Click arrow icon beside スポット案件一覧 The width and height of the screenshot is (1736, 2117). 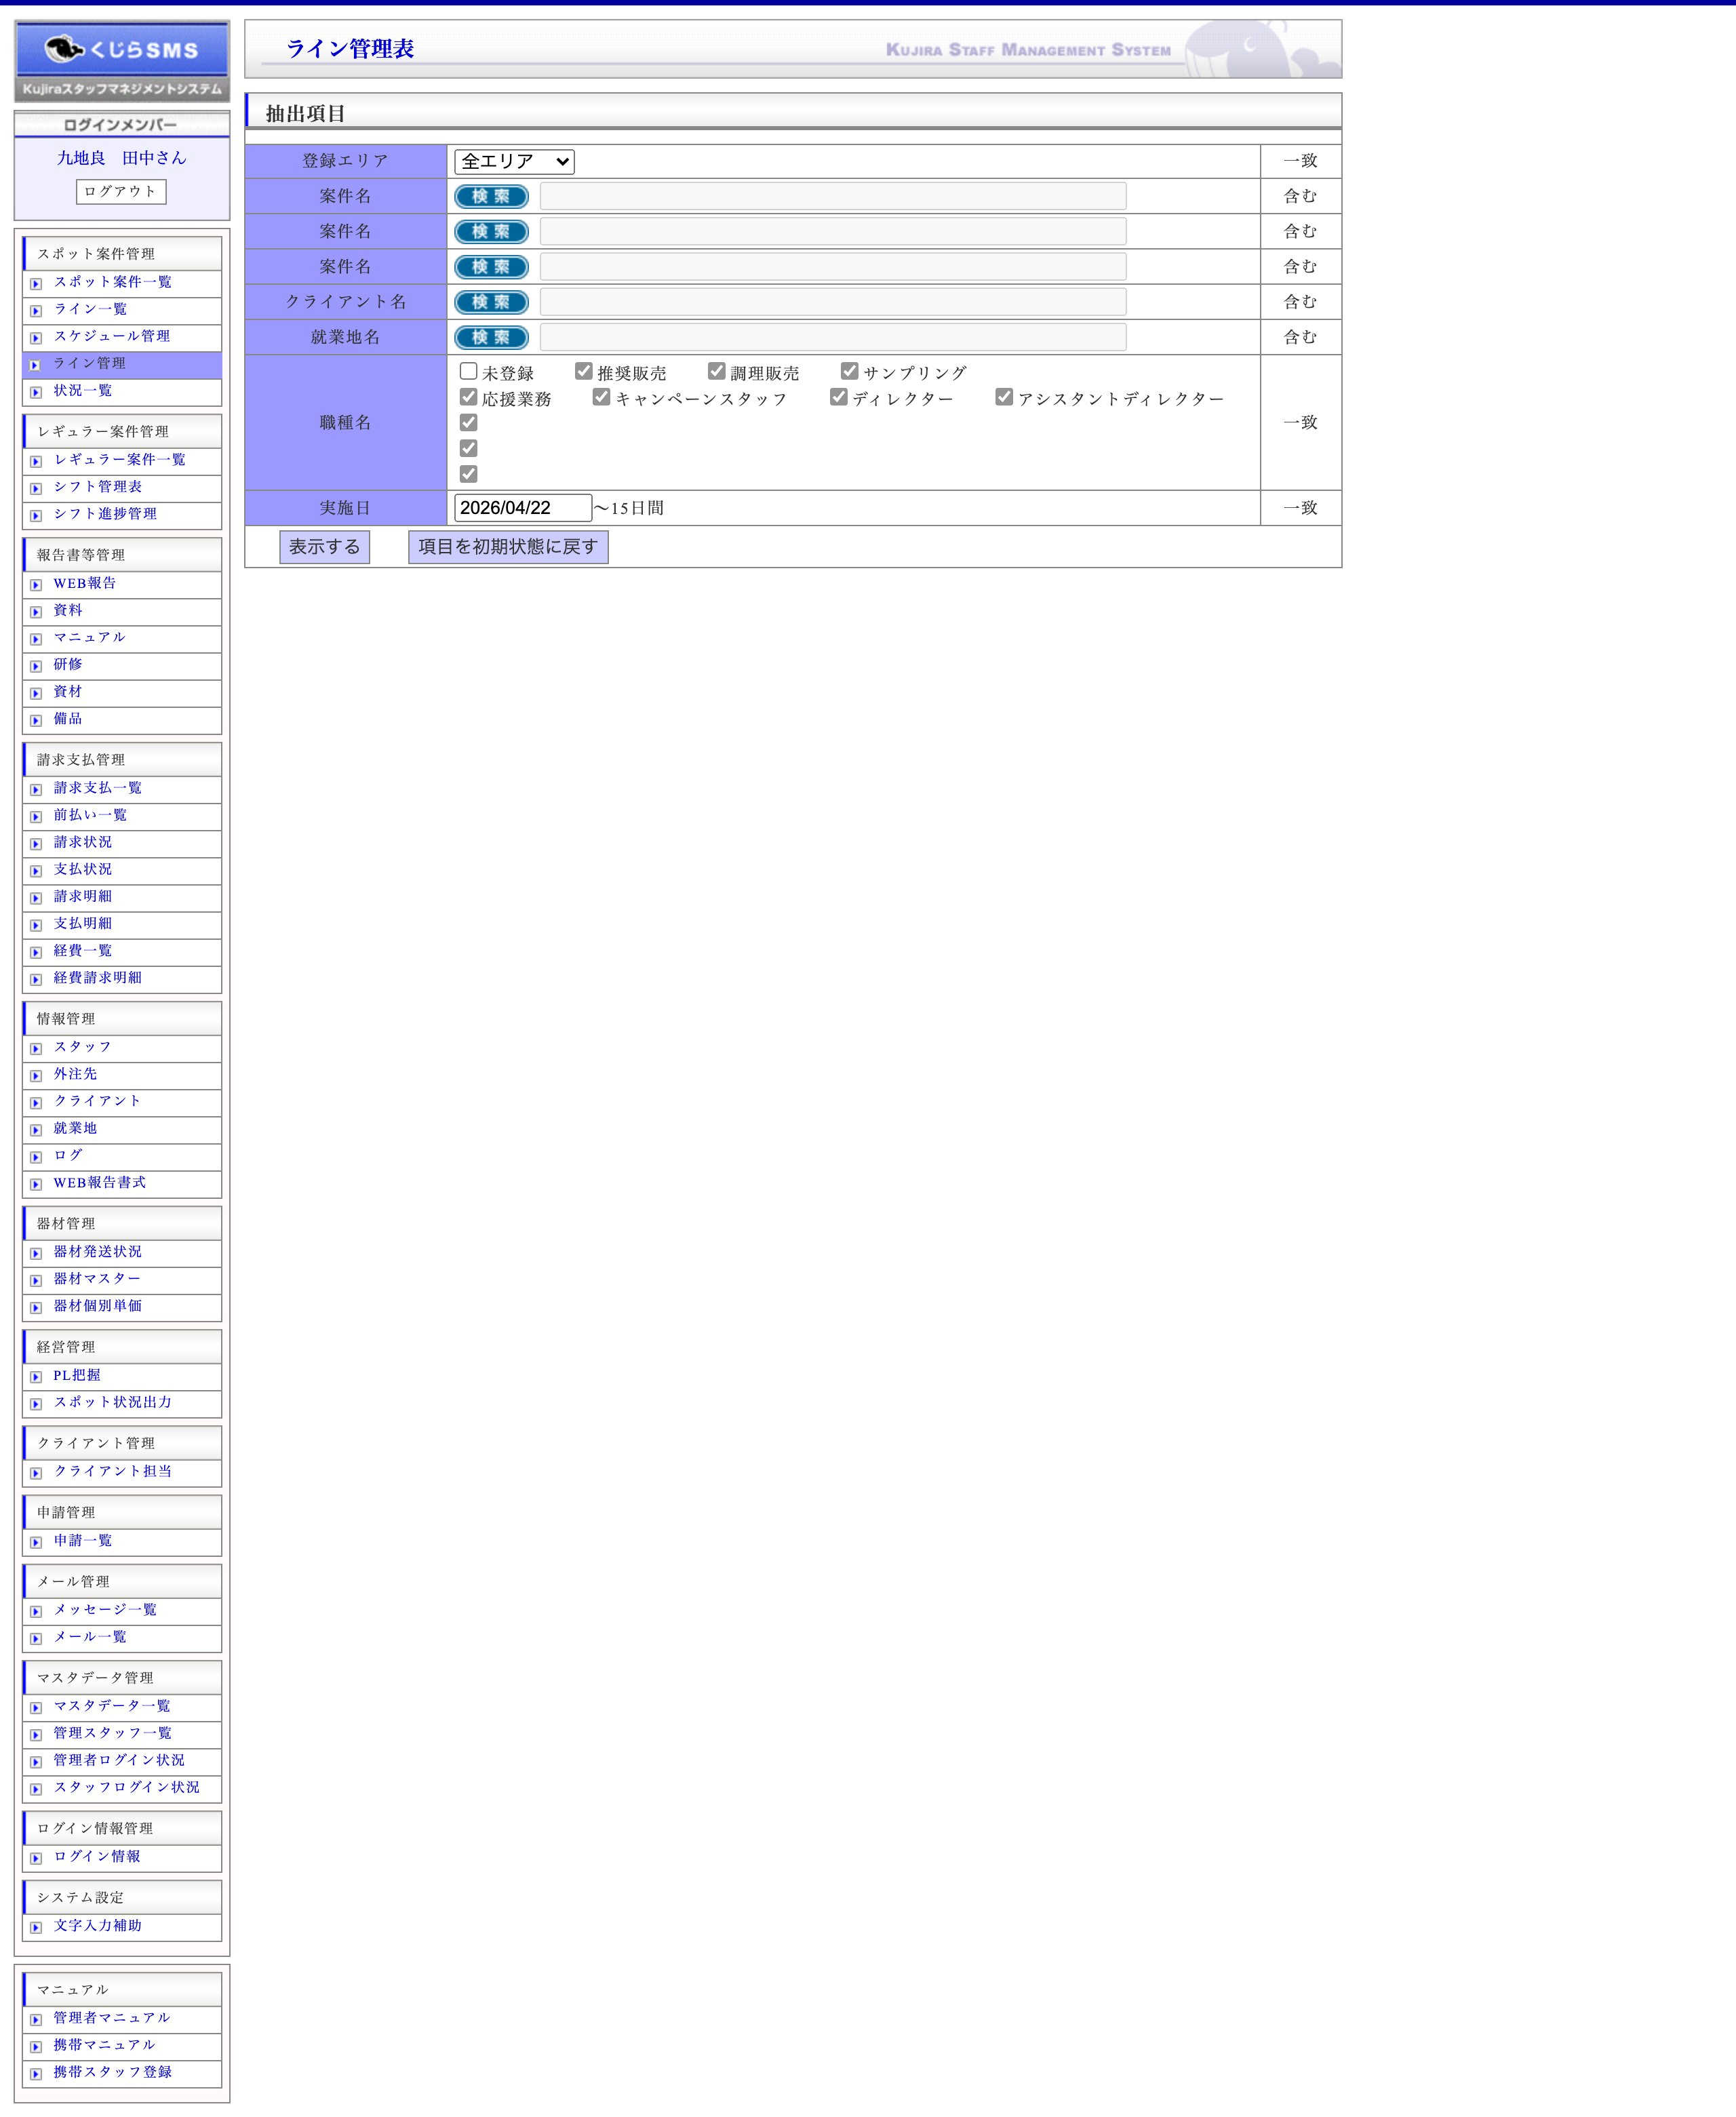tap(36, 284)
